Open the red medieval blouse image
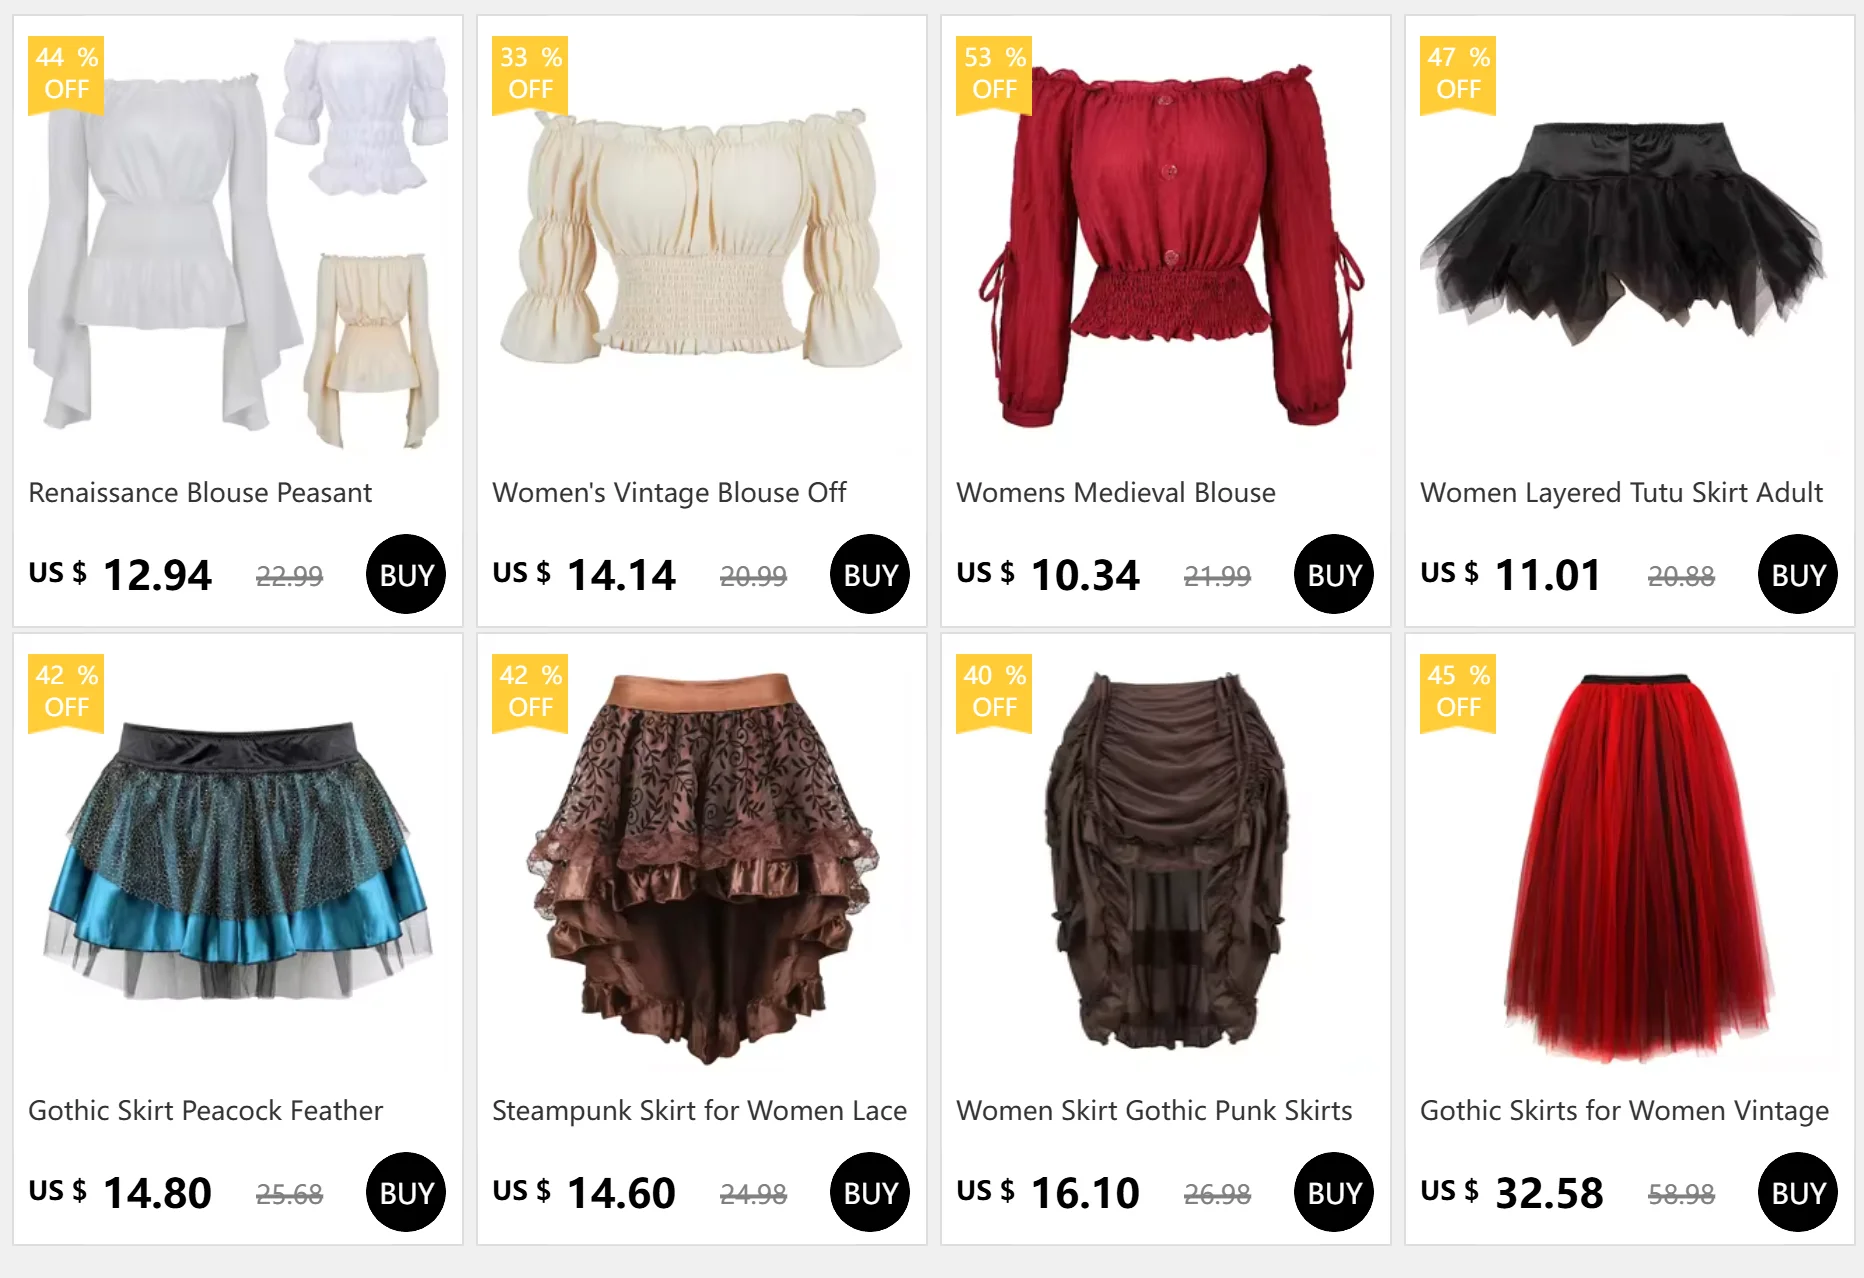The image size is (1864, 1278). click(1166, 242)
